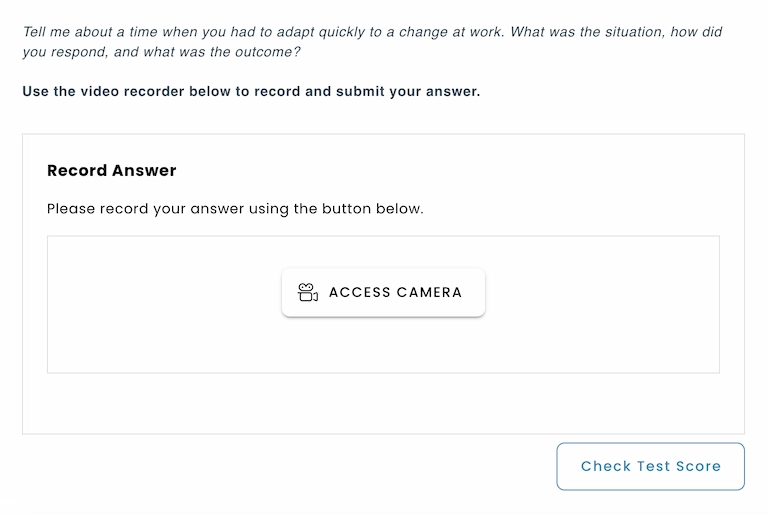
Task: Select the Record Answer heading
Action: click(x=112, y=171)
